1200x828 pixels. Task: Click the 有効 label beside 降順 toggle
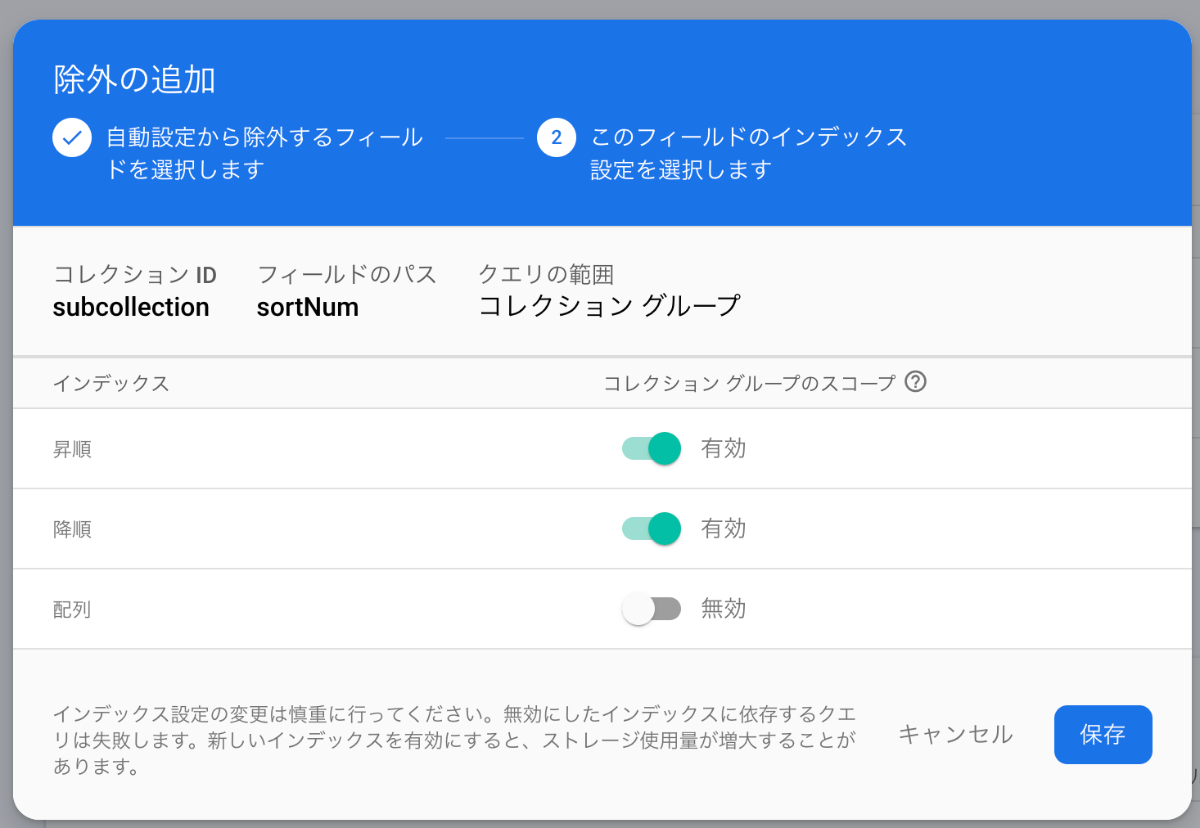(723, 528)
